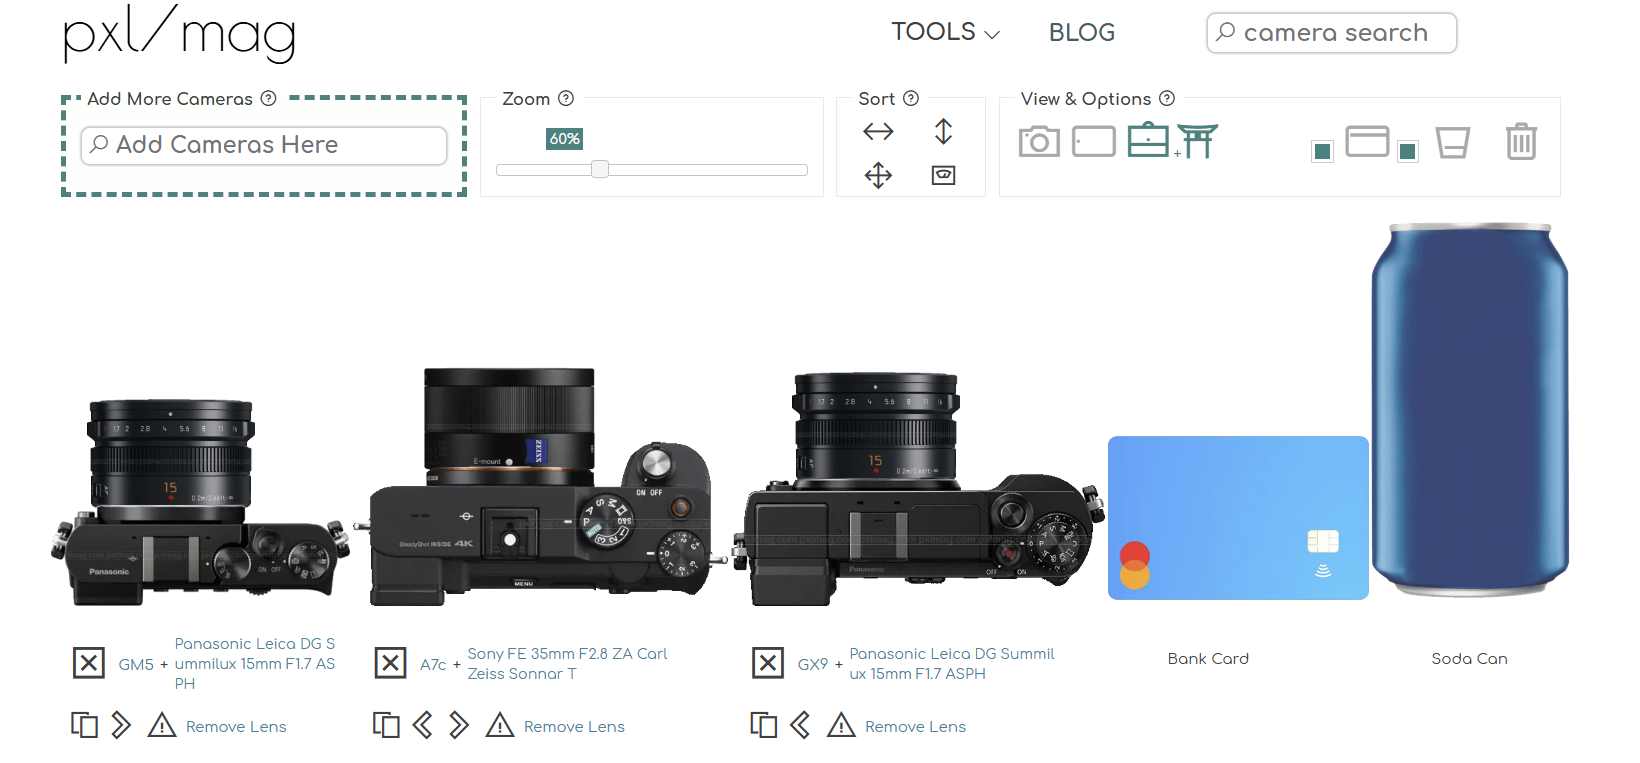Sort cameras by height, vertical arrows icon
The width and height of the screenshot is (1640, 763).
click(943, 131)
